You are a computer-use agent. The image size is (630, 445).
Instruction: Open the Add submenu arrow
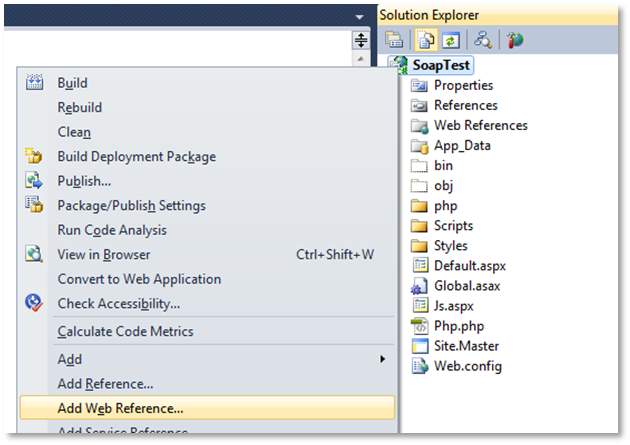coord(382,359)
